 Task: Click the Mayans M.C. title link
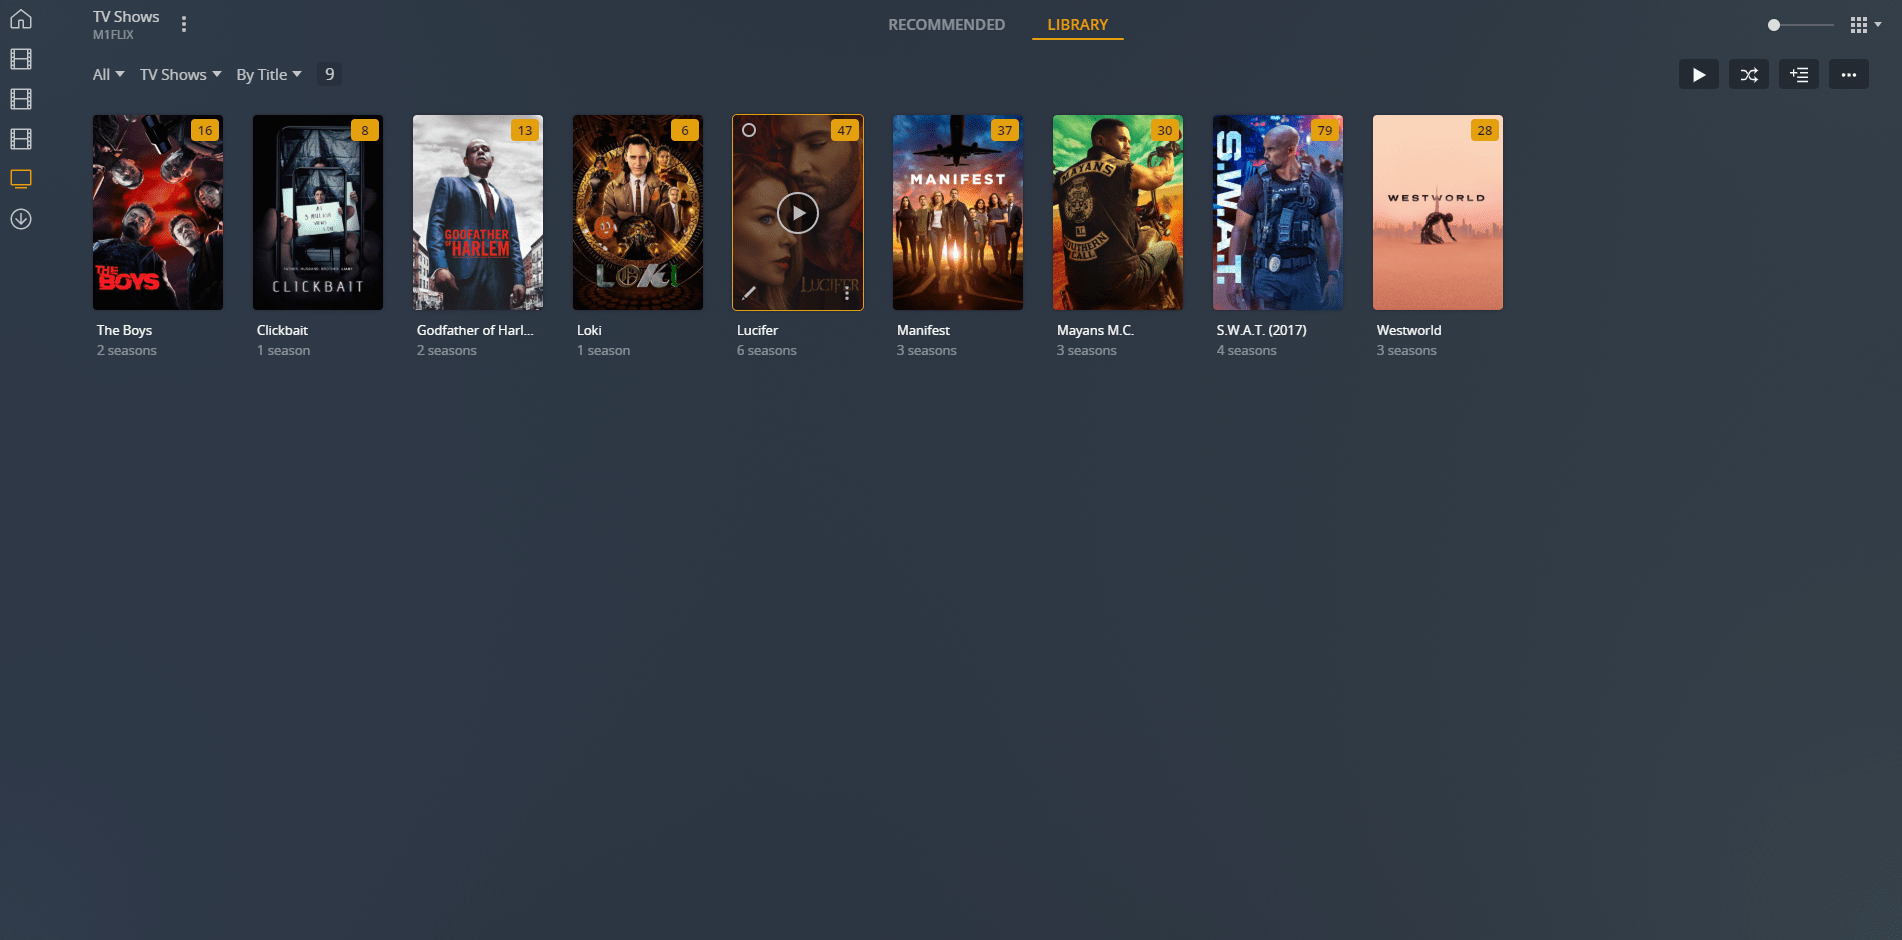click(x=1095, y=330)
